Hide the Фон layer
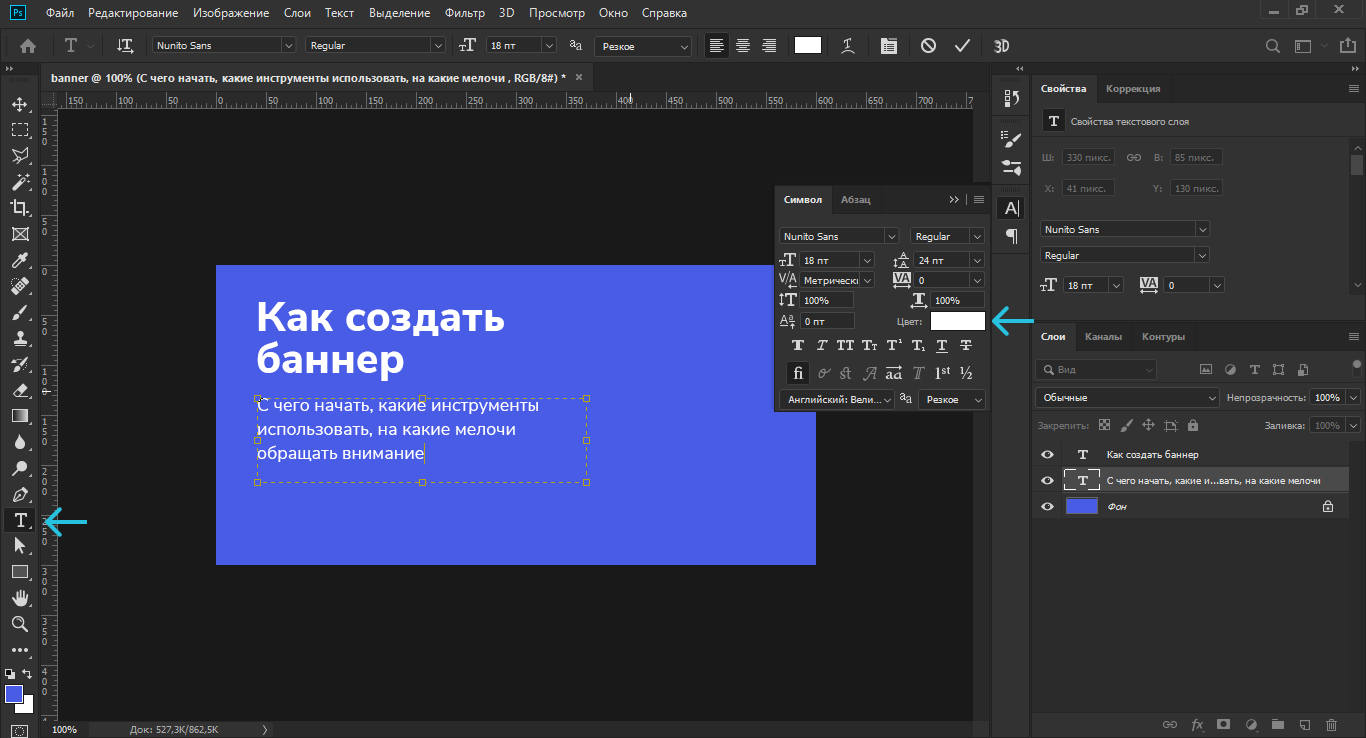The width and height of the screenshot is (1366, 738). pos(1047,507)
